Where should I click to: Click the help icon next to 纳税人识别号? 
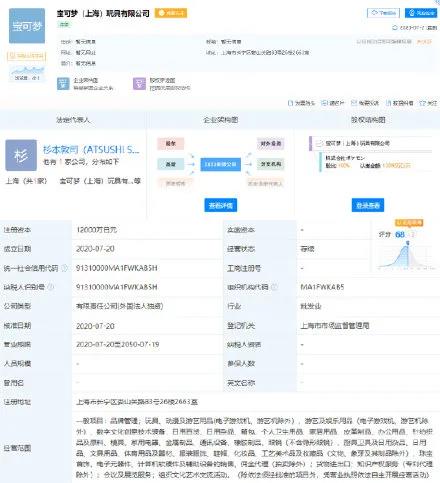click(x=51, y=287)
